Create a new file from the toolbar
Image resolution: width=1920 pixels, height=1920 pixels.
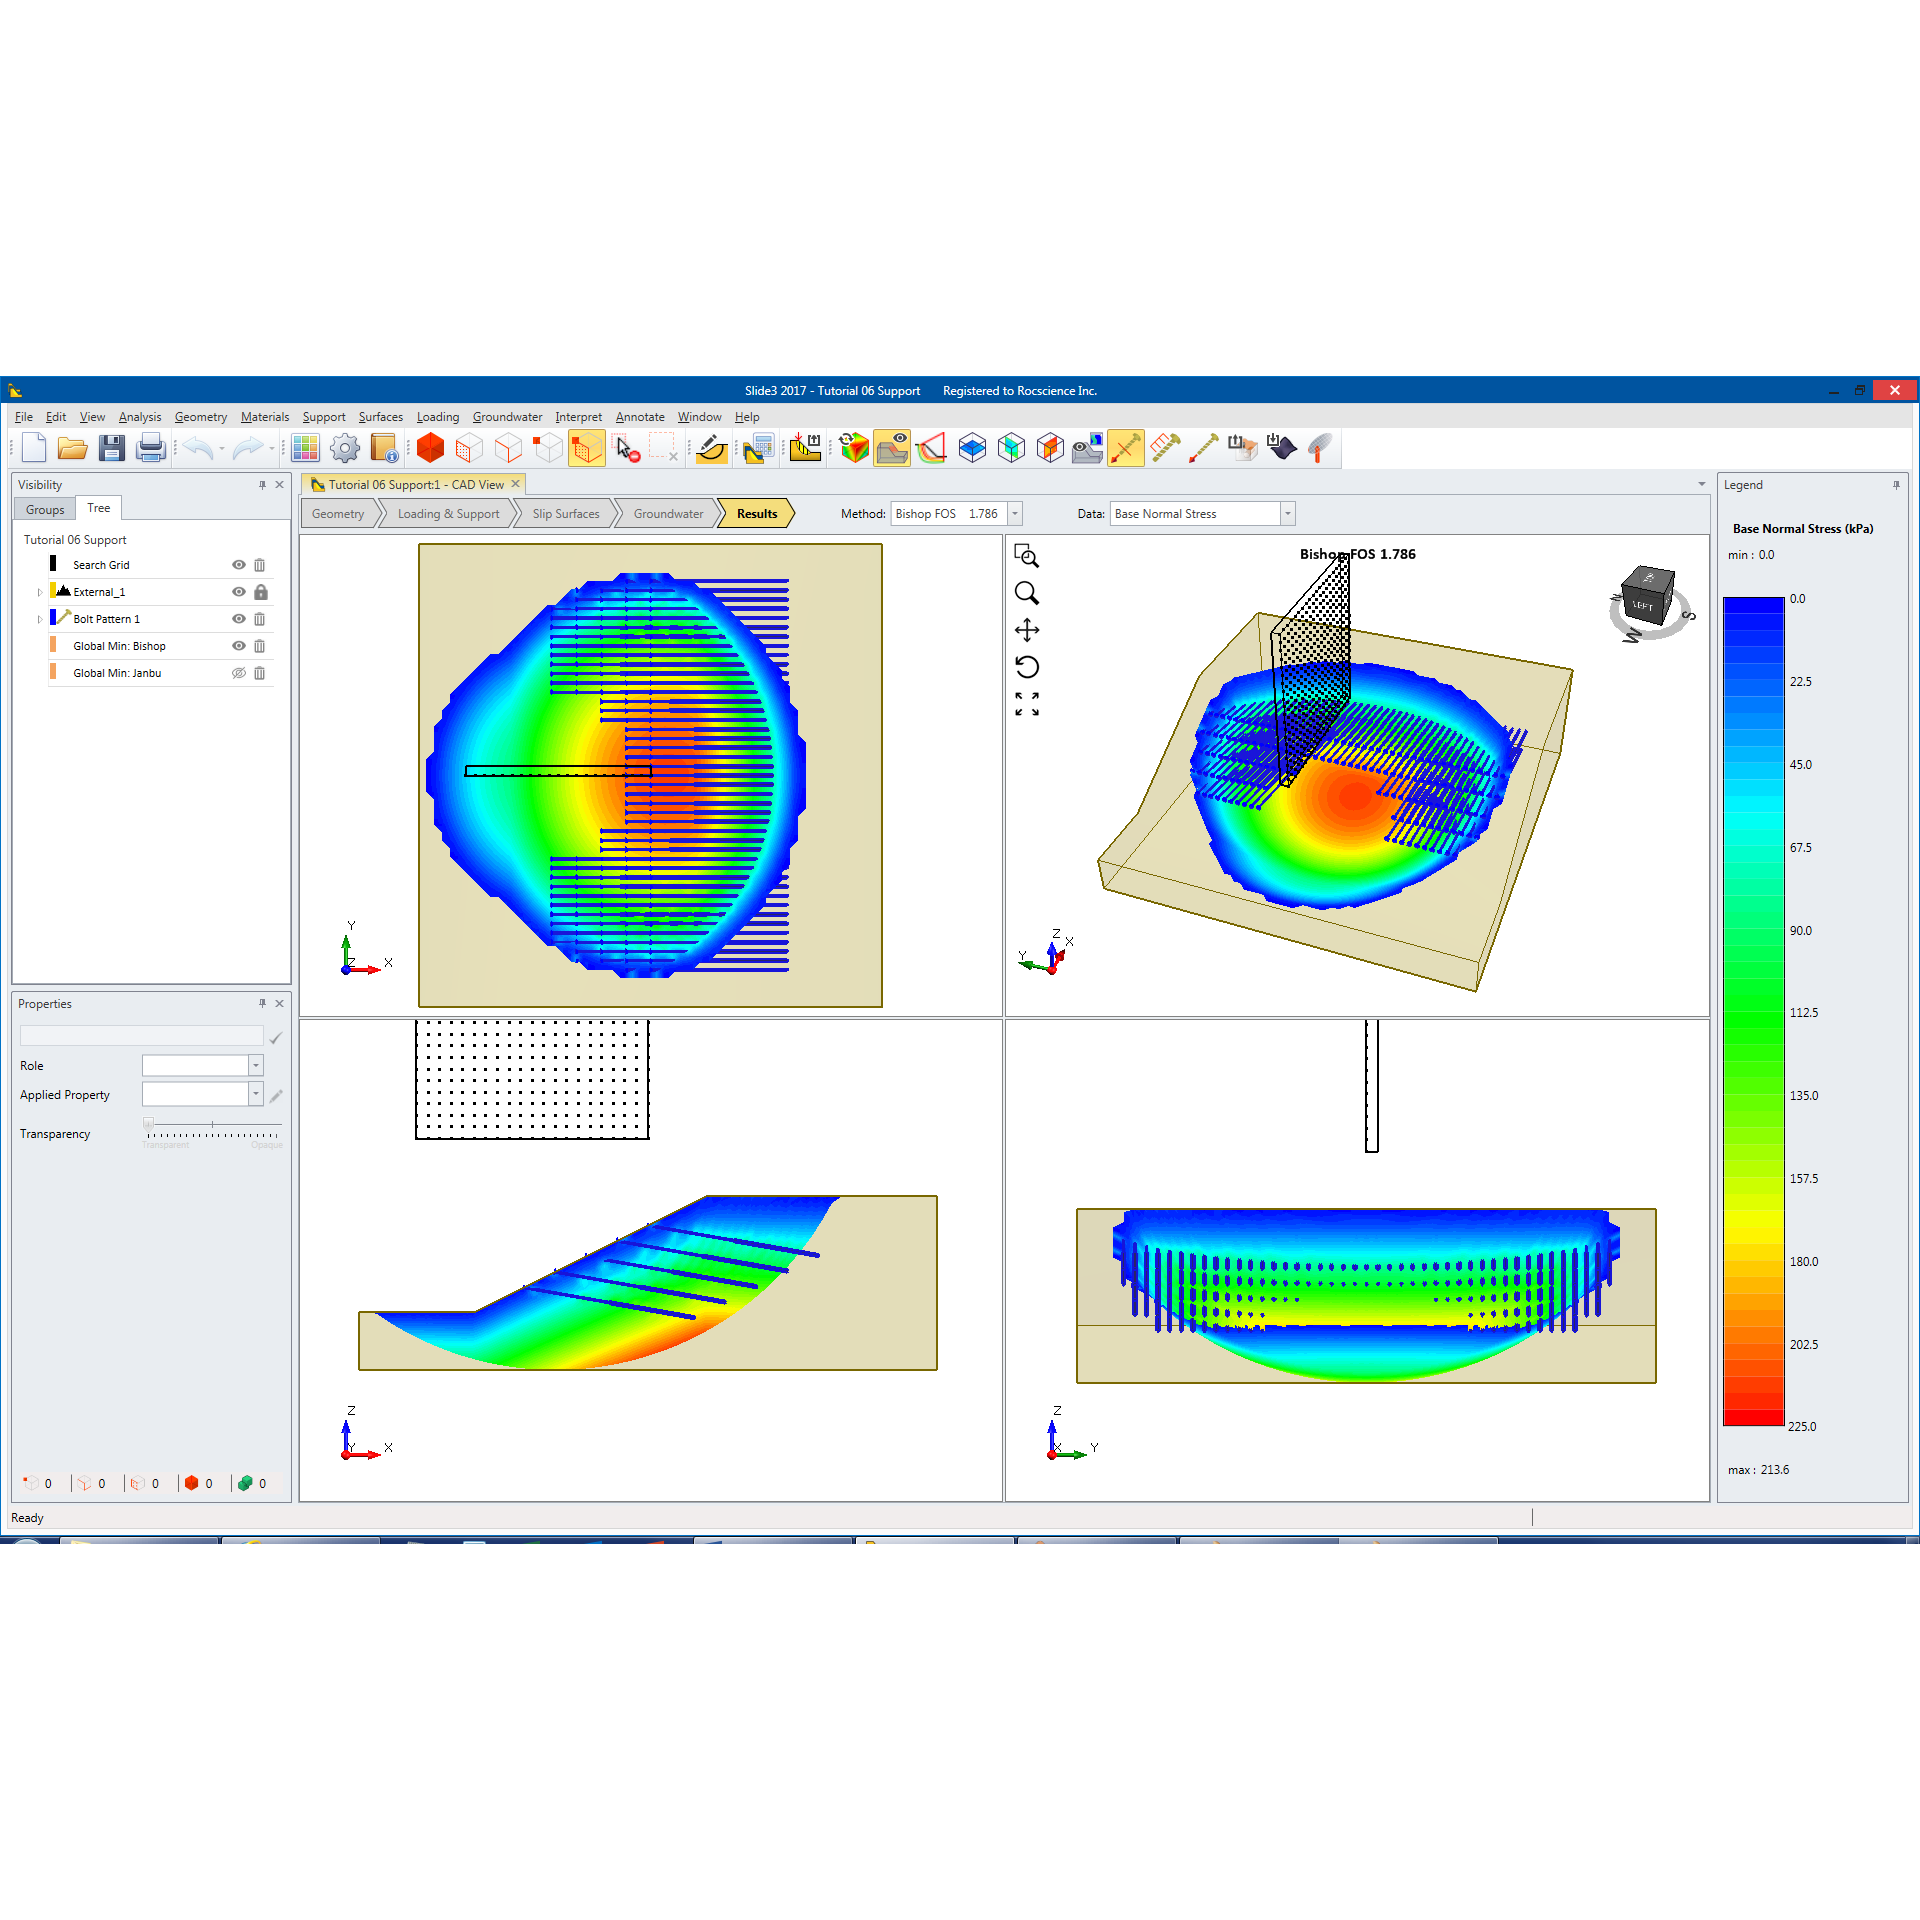34,449
